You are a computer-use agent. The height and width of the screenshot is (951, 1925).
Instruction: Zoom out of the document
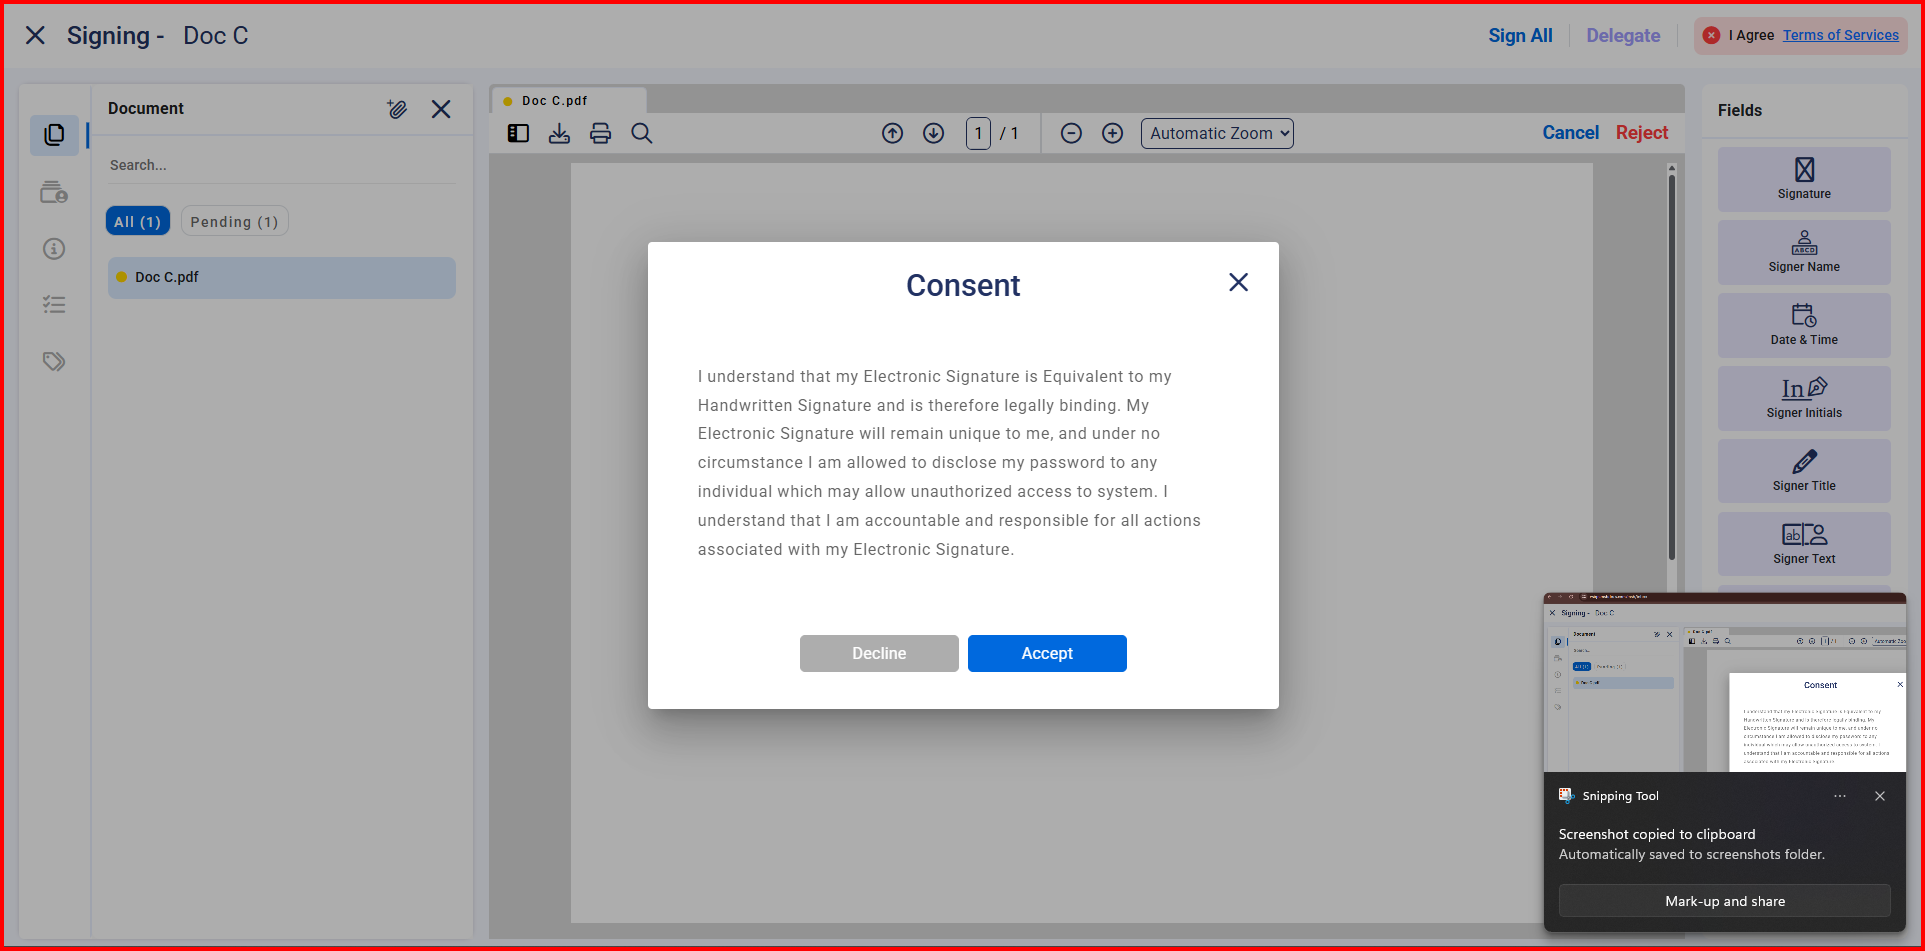(1071, 133)
